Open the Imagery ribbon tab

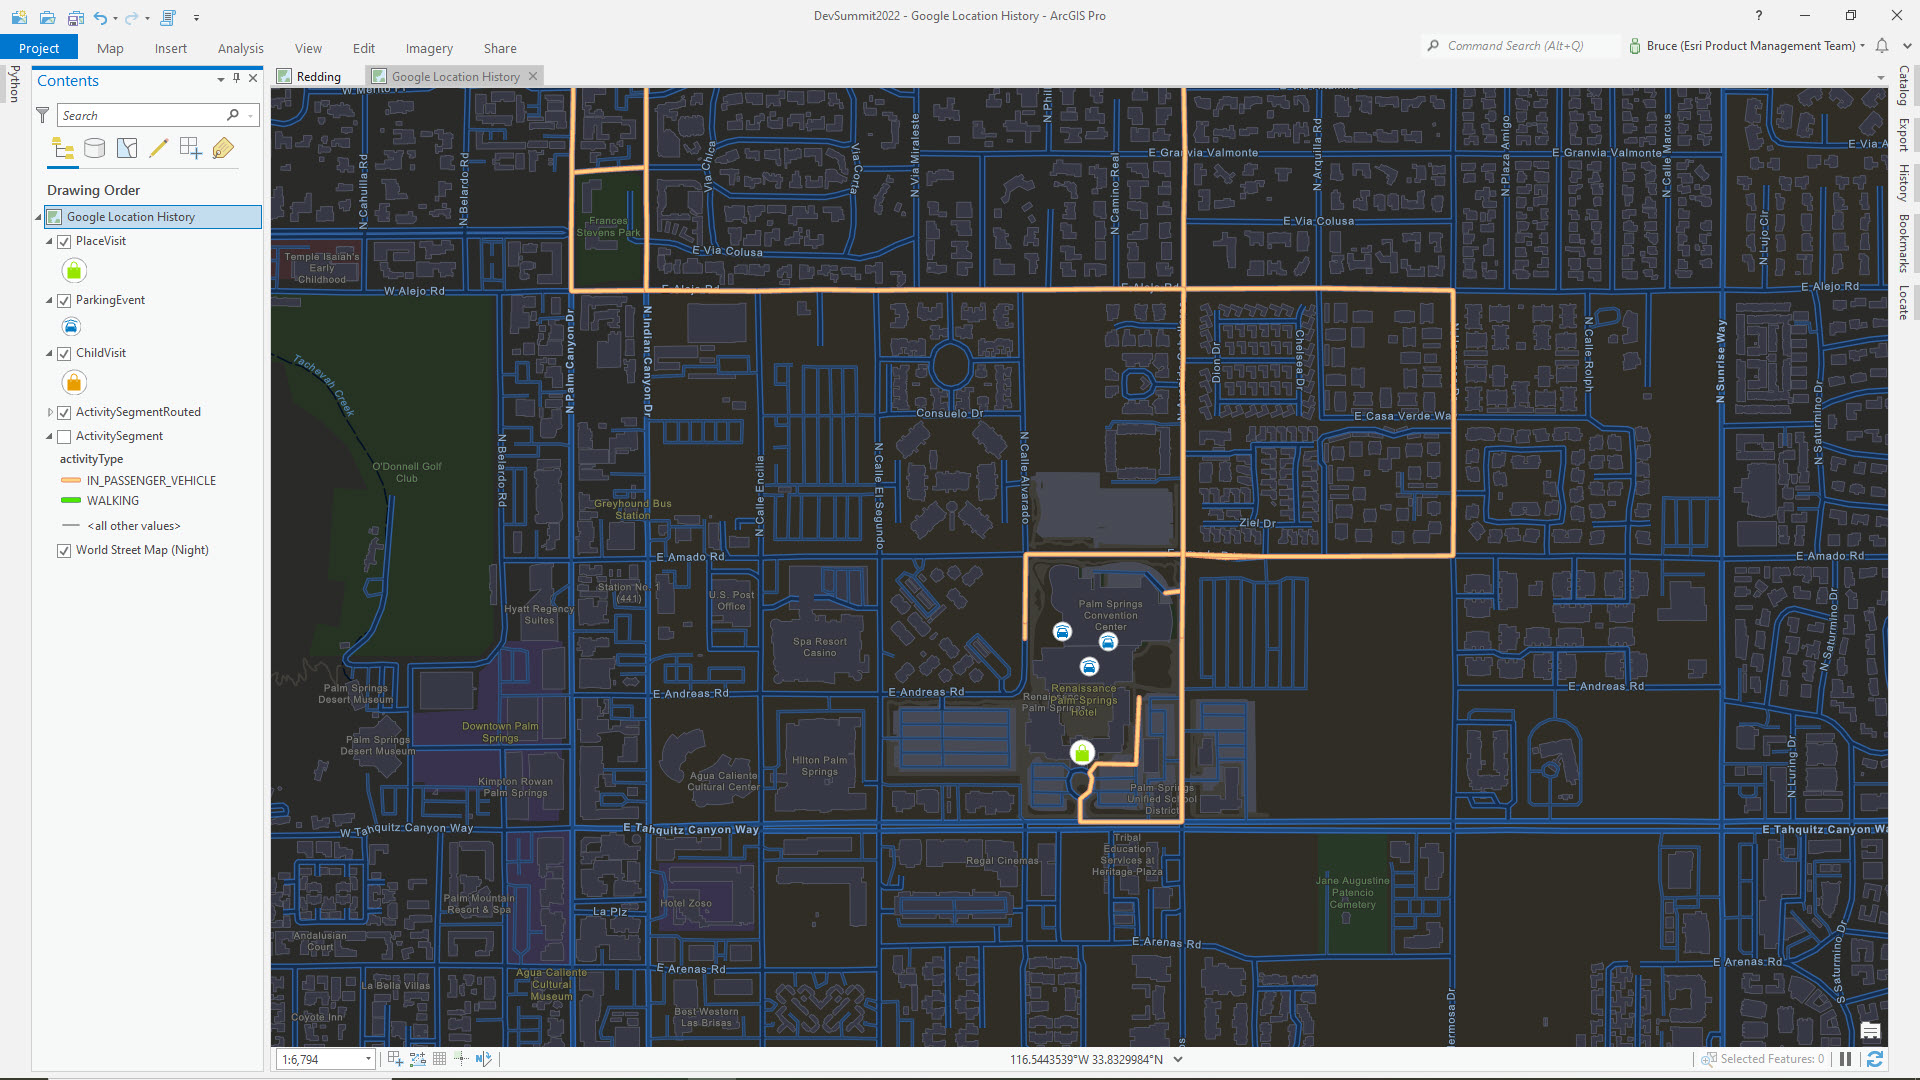coord(429,48)
